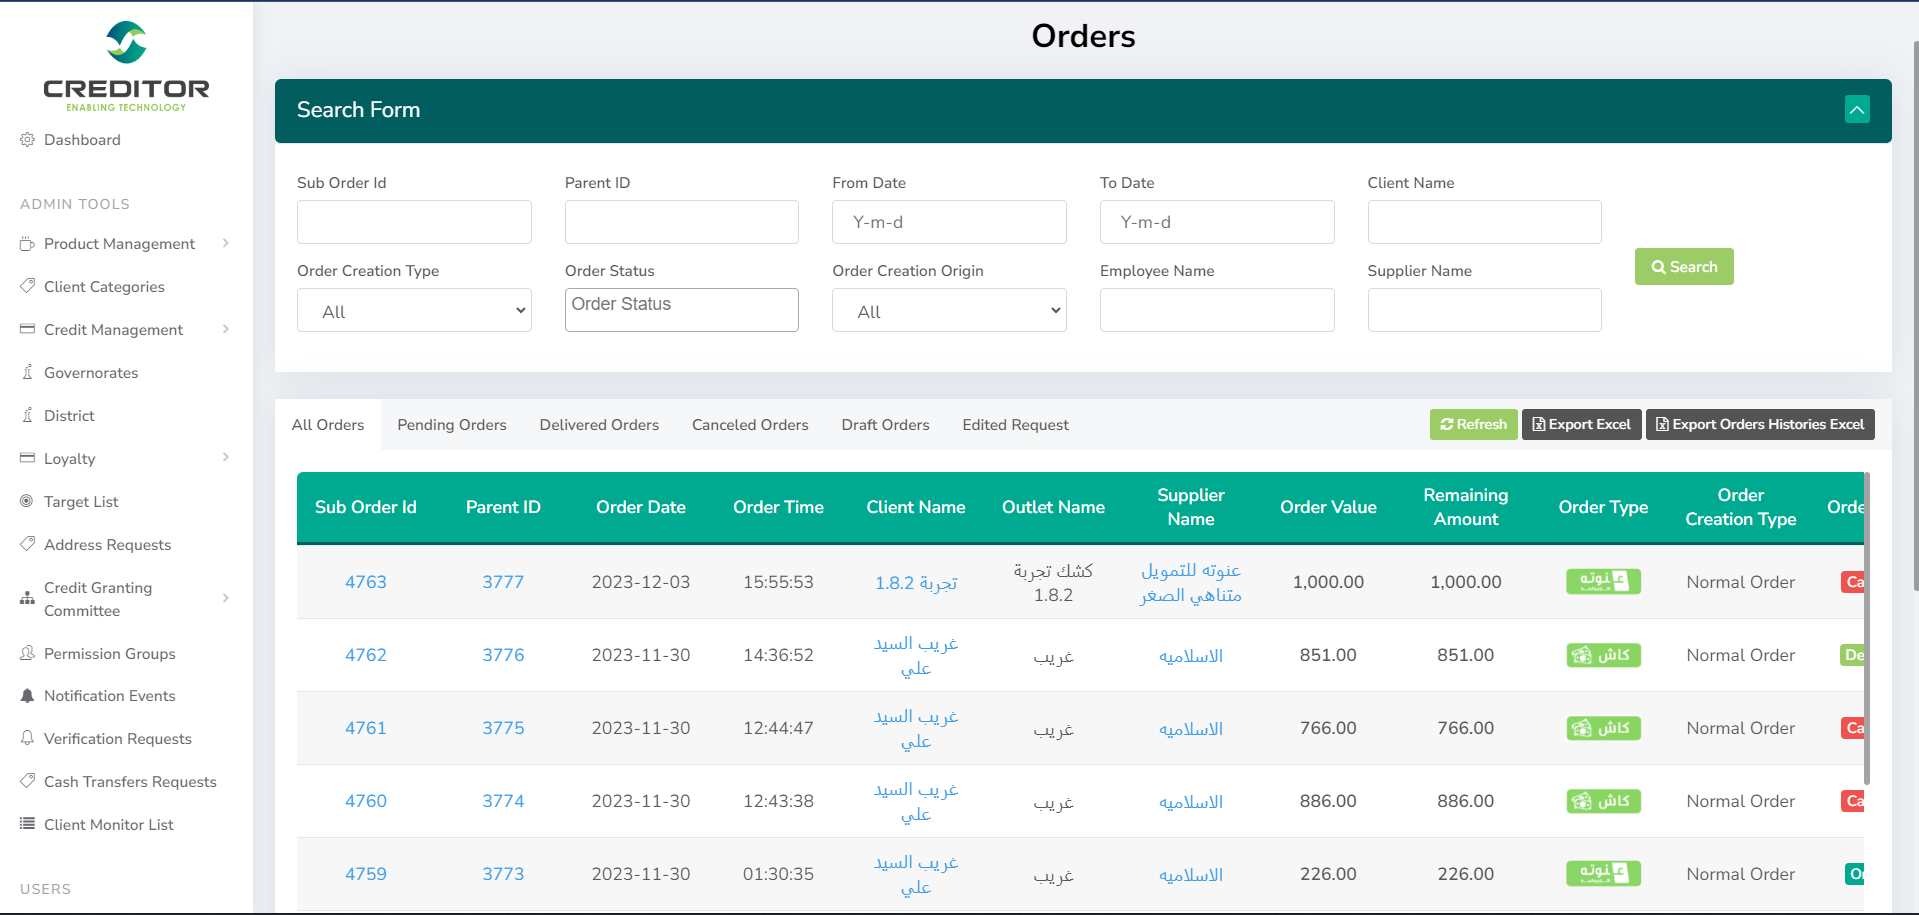Click the Permission Groups icon
1919x915 pixels.
tap(27, 653)
